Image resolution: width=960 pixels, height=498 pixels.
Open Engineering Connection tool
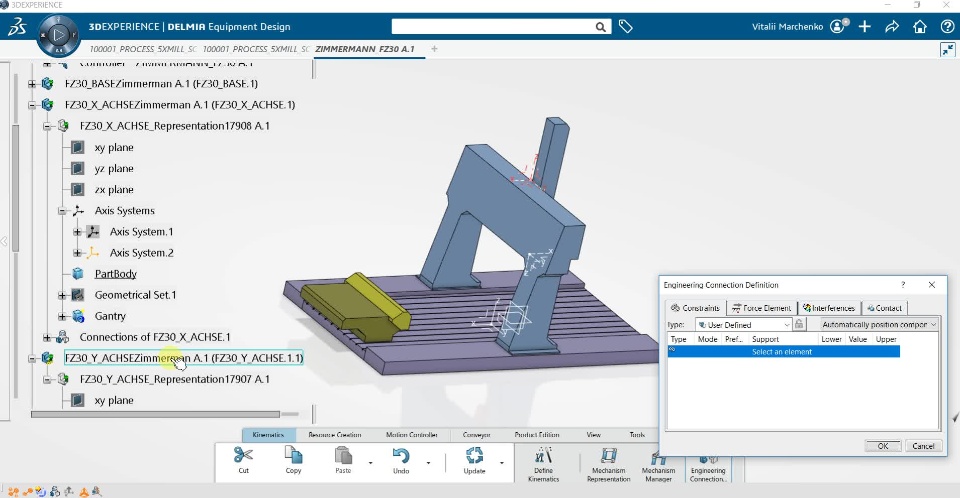(708, 470)
